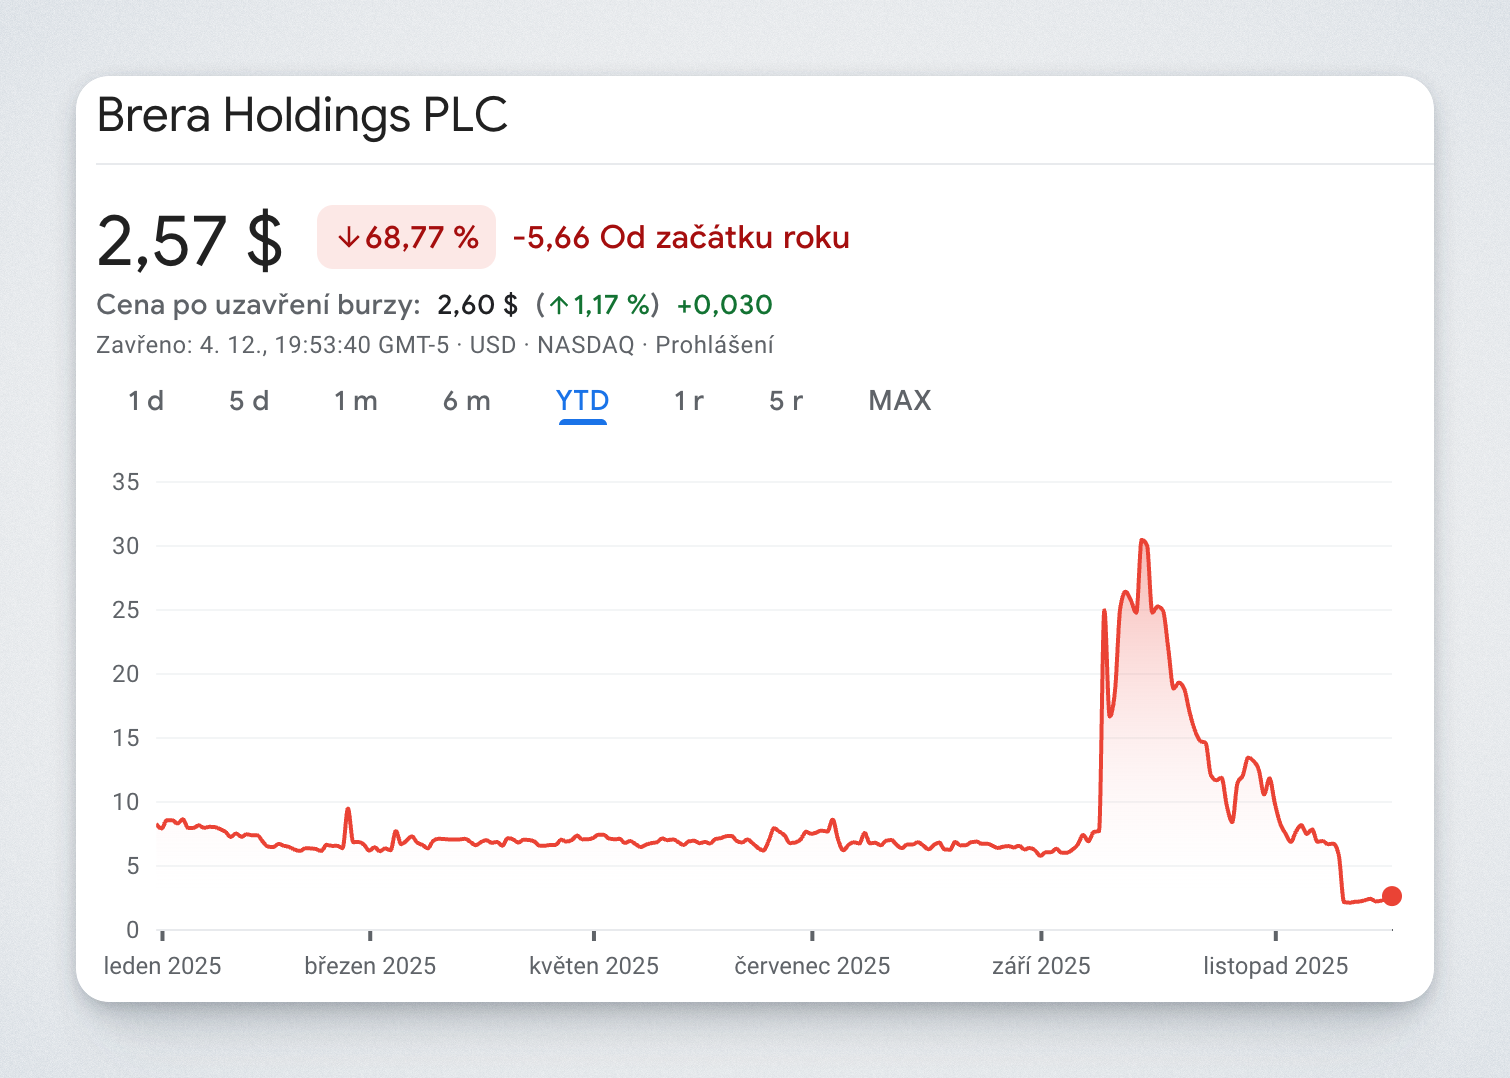
Task: Show MAX price history
Action: [899, 401]
